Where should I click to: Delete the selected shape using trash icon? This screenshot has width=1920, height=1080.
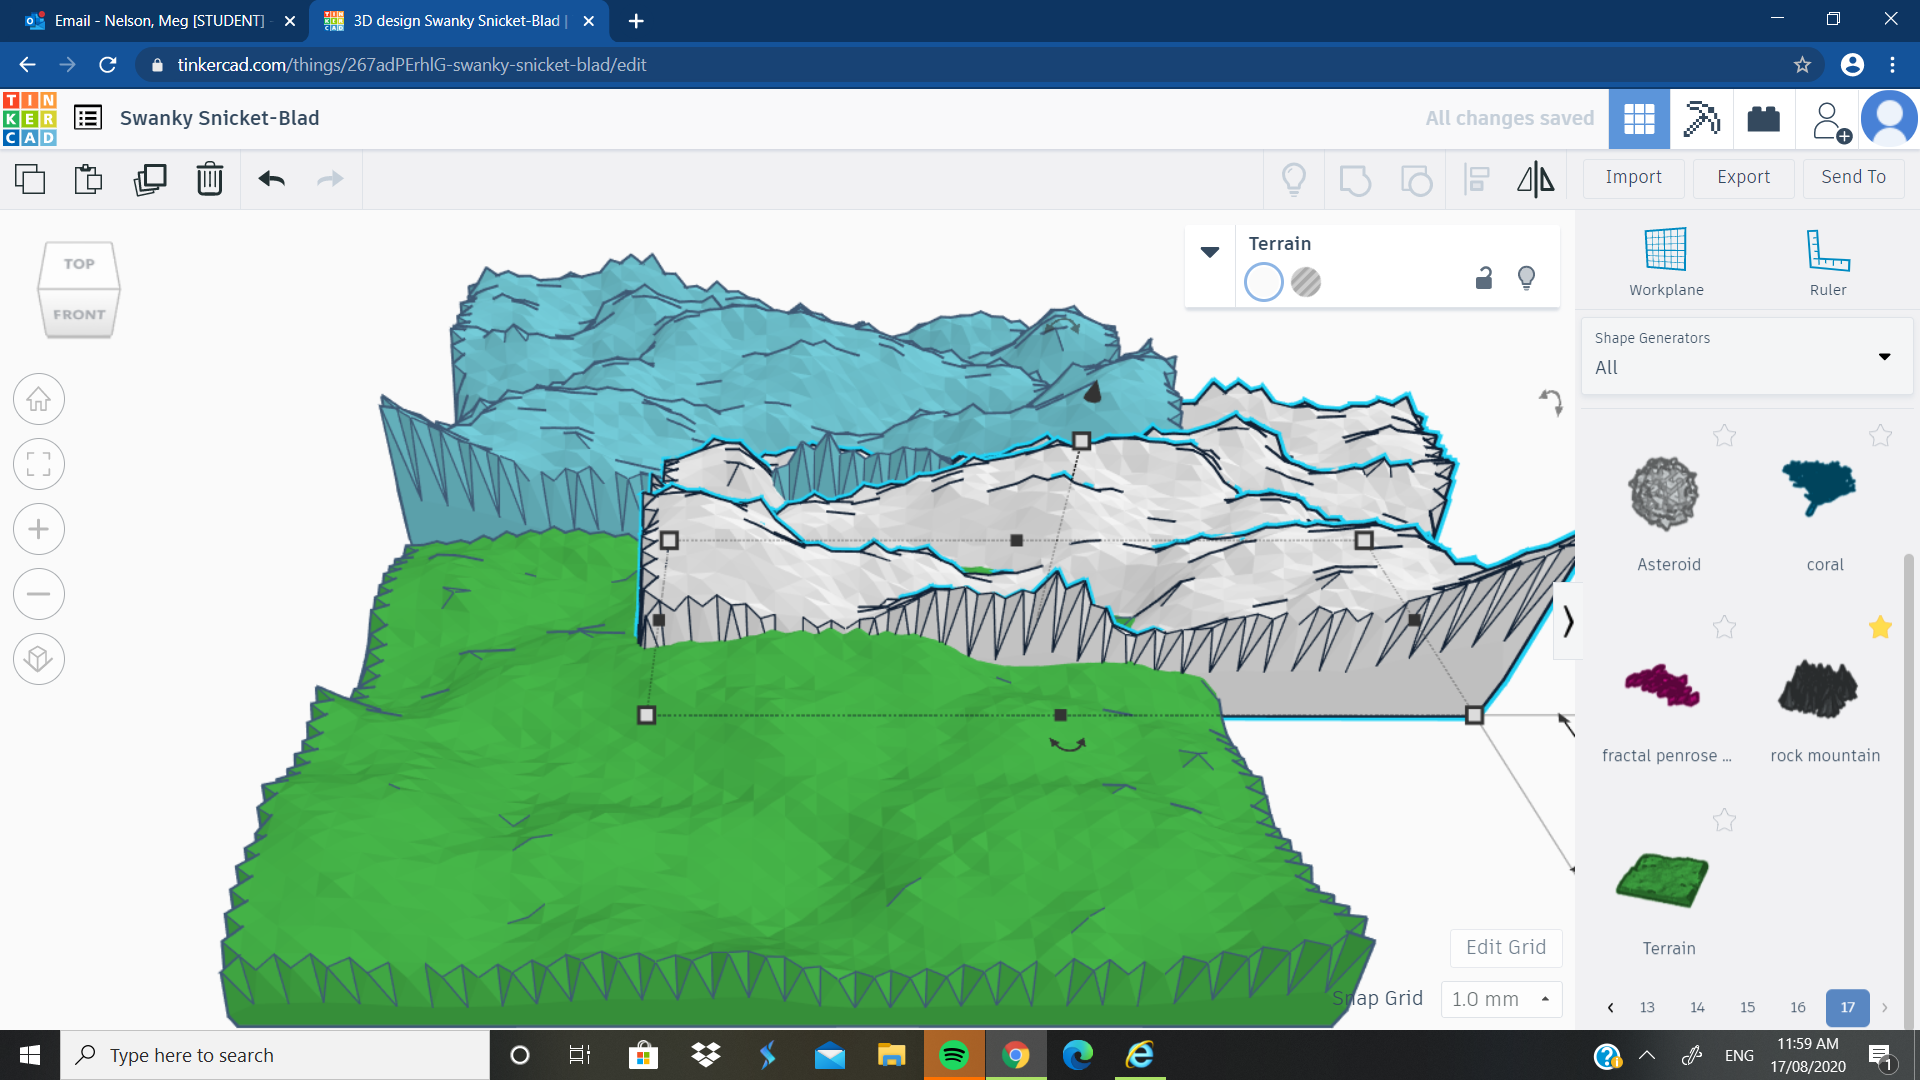[x=209, y=179]
